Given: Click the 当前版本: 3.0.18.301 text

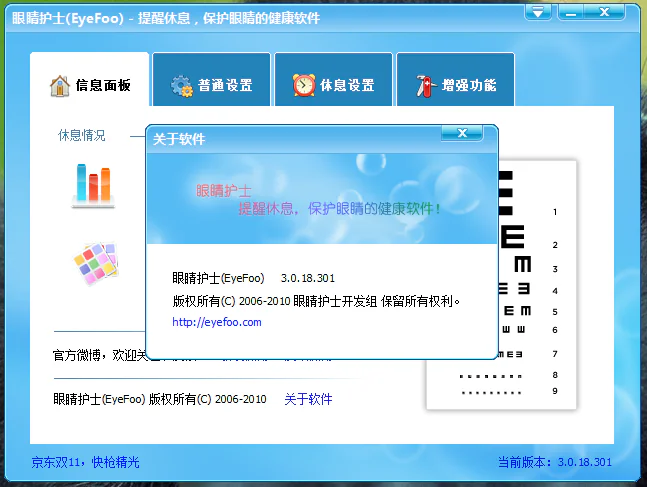Looking at the screenshot, I should point(555,462).
